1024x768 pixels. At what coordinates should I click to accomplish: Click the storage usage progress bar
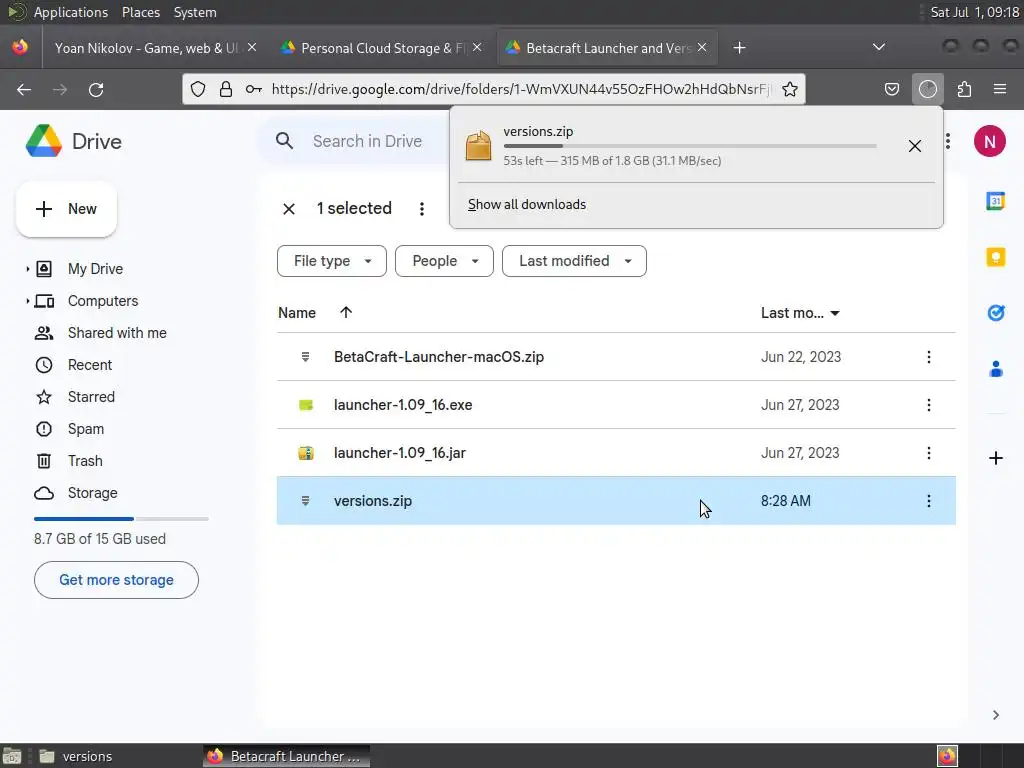click(x=121, y=519)
